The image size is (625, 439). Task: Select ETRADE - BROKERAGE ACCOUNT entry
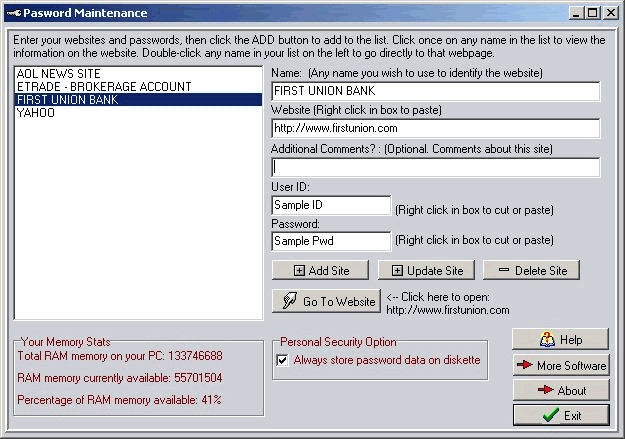[x=138, y=87]
